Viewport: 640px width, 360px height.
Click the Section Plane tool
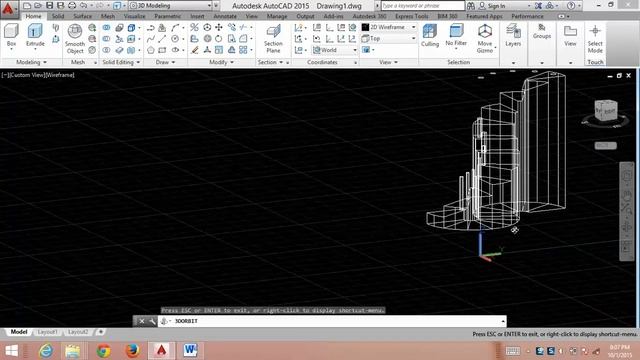click(273, 39)
